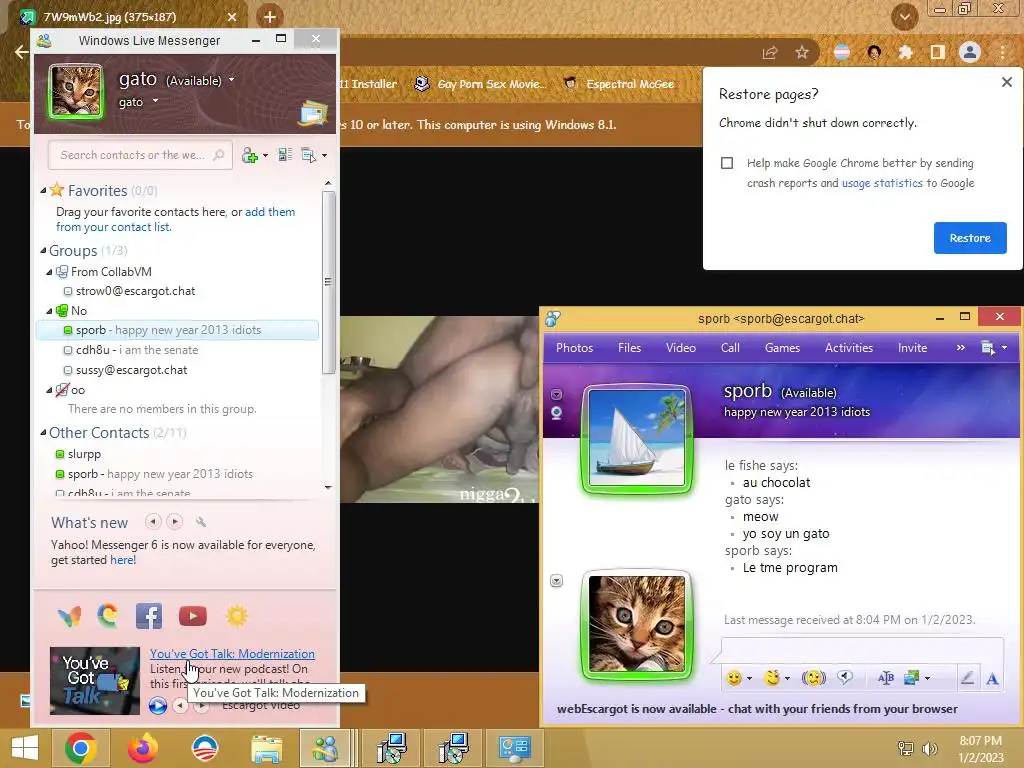Click the MSN butterfly icon
The image size is (1024, 768).
tap(69, 616)
